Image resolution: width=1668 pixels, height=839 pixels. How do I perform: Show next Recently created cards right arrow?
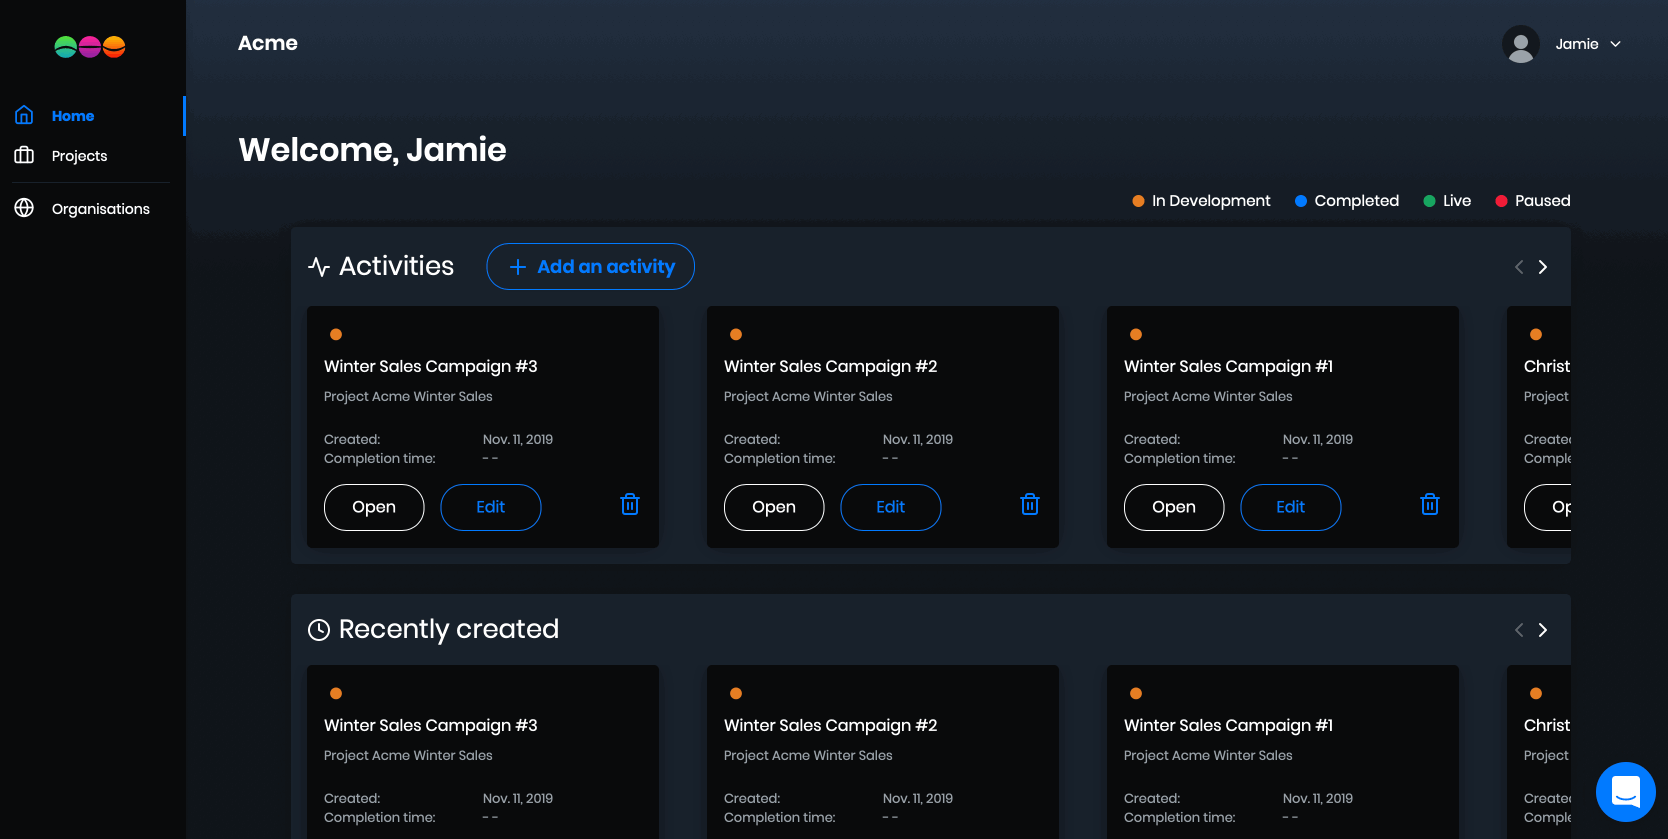1543,630
